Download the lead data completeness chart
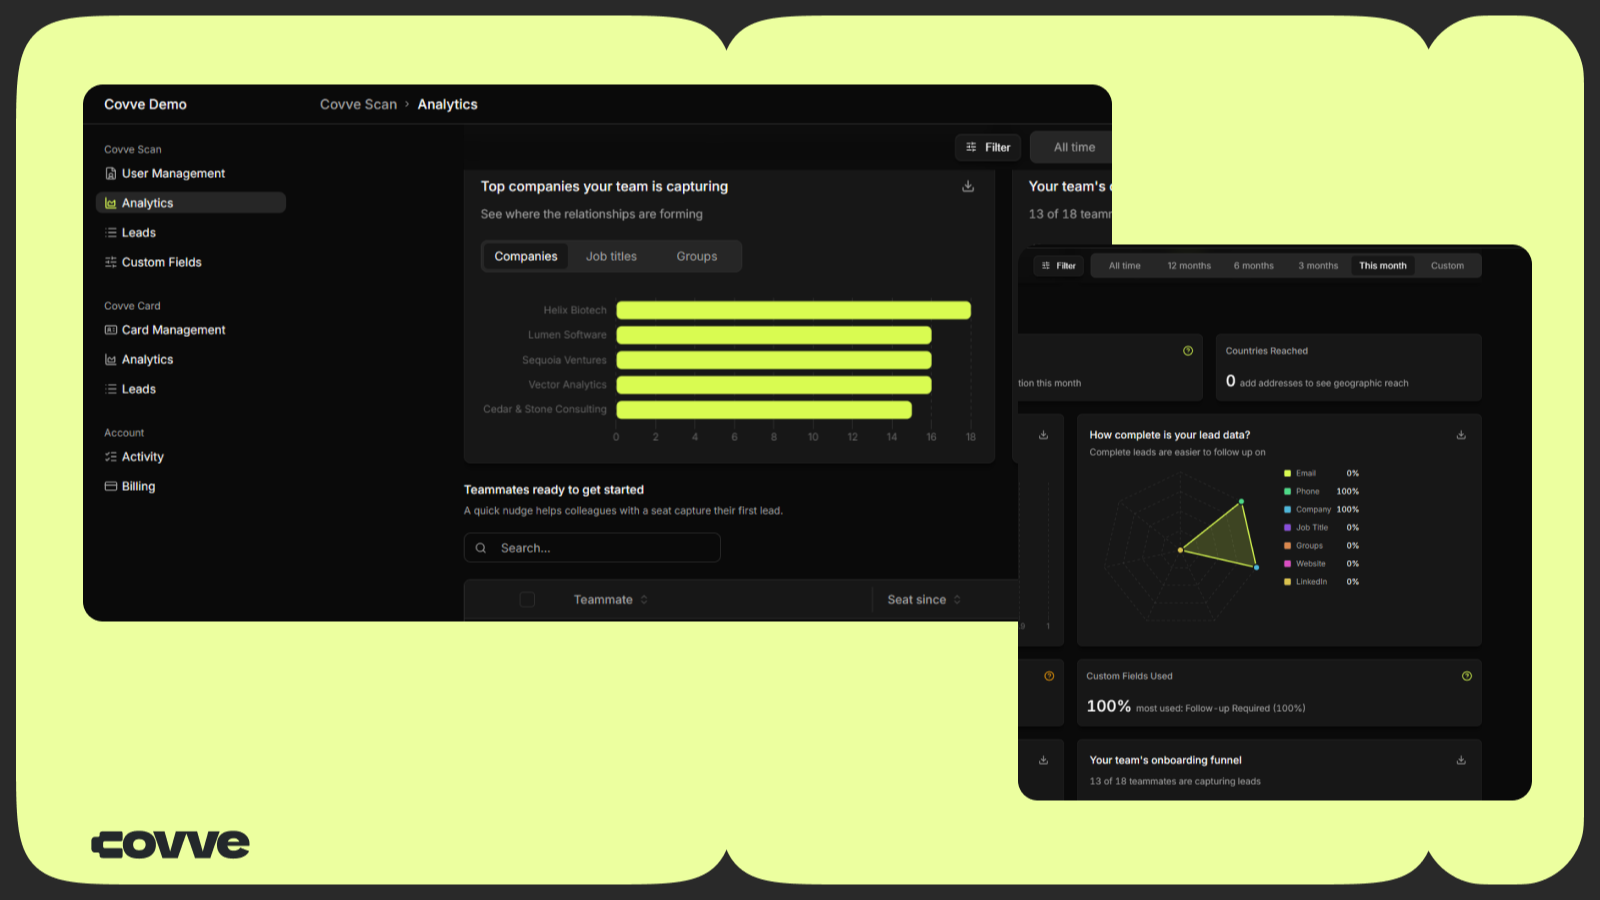 [x=1461, y=435]
